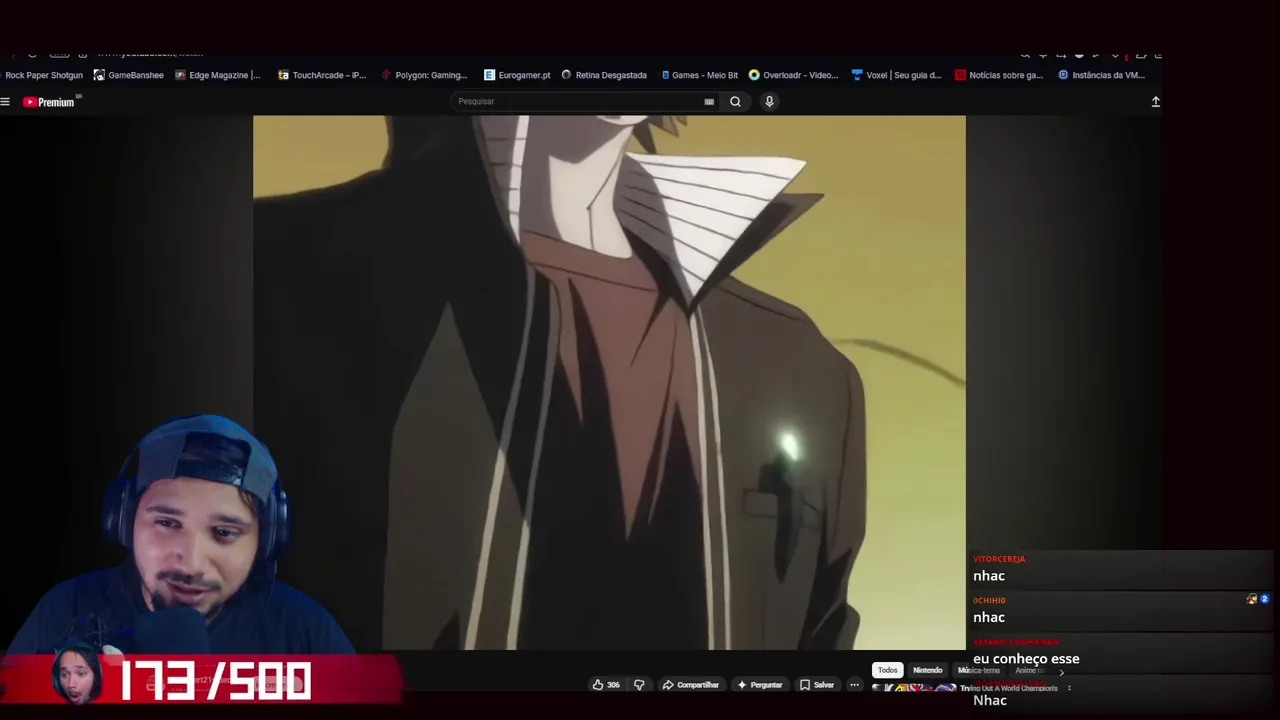Go to YouTube Premium home logo
1280x720 pixels.
49,101
